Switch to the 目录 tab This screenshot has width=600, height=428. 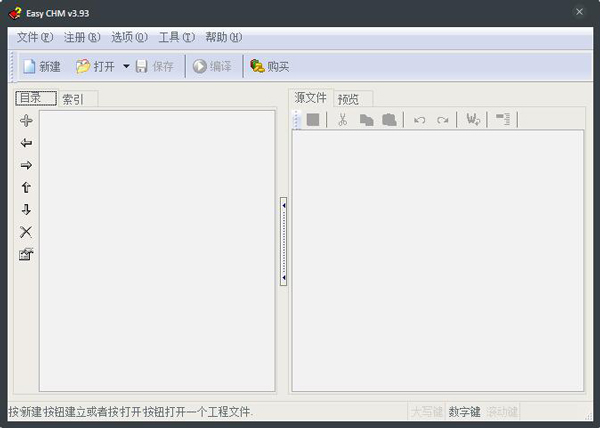(36, 98)
